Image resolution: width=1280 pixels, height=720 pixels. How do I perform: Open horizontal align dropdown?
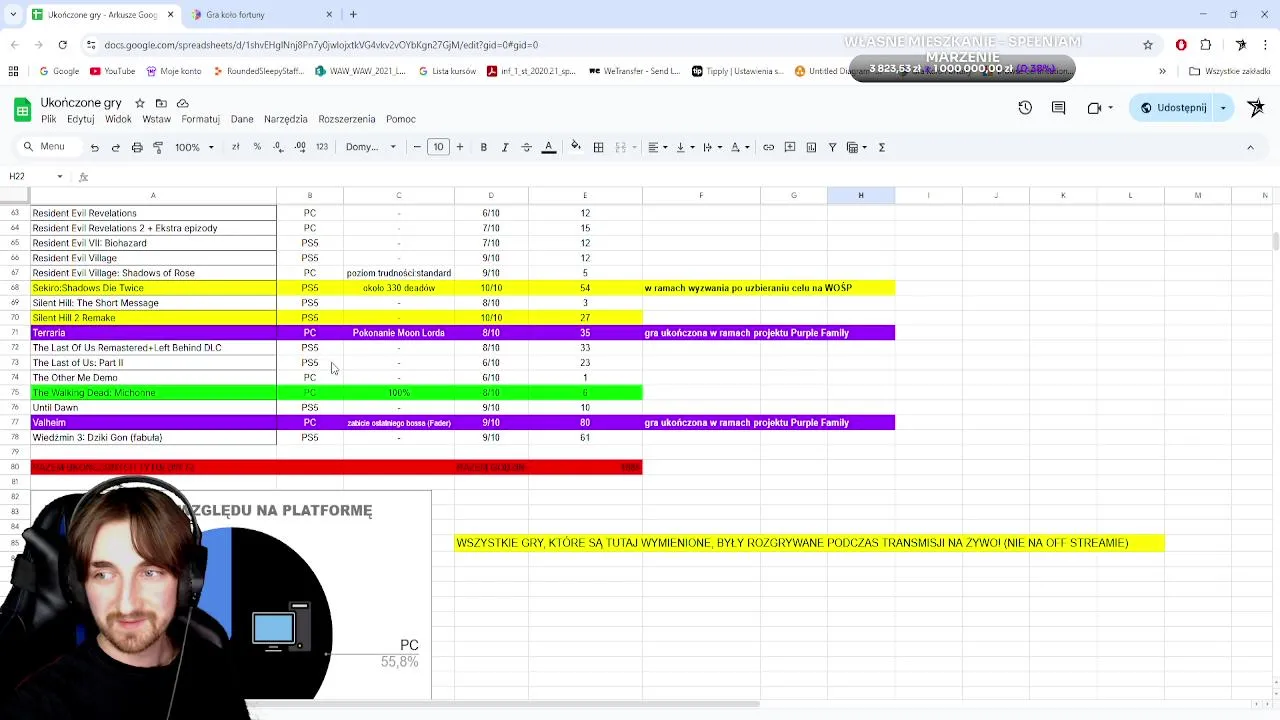point(657,147)
